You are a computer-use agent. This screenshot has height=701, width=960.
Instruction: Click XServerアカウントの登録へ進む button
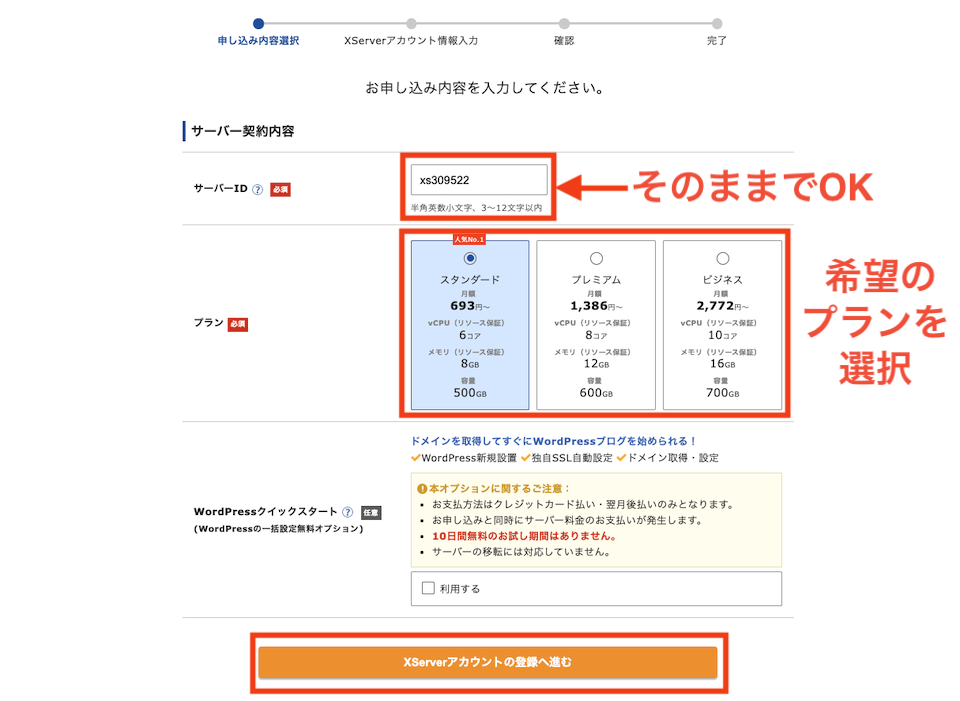click(x=487, y=662)
